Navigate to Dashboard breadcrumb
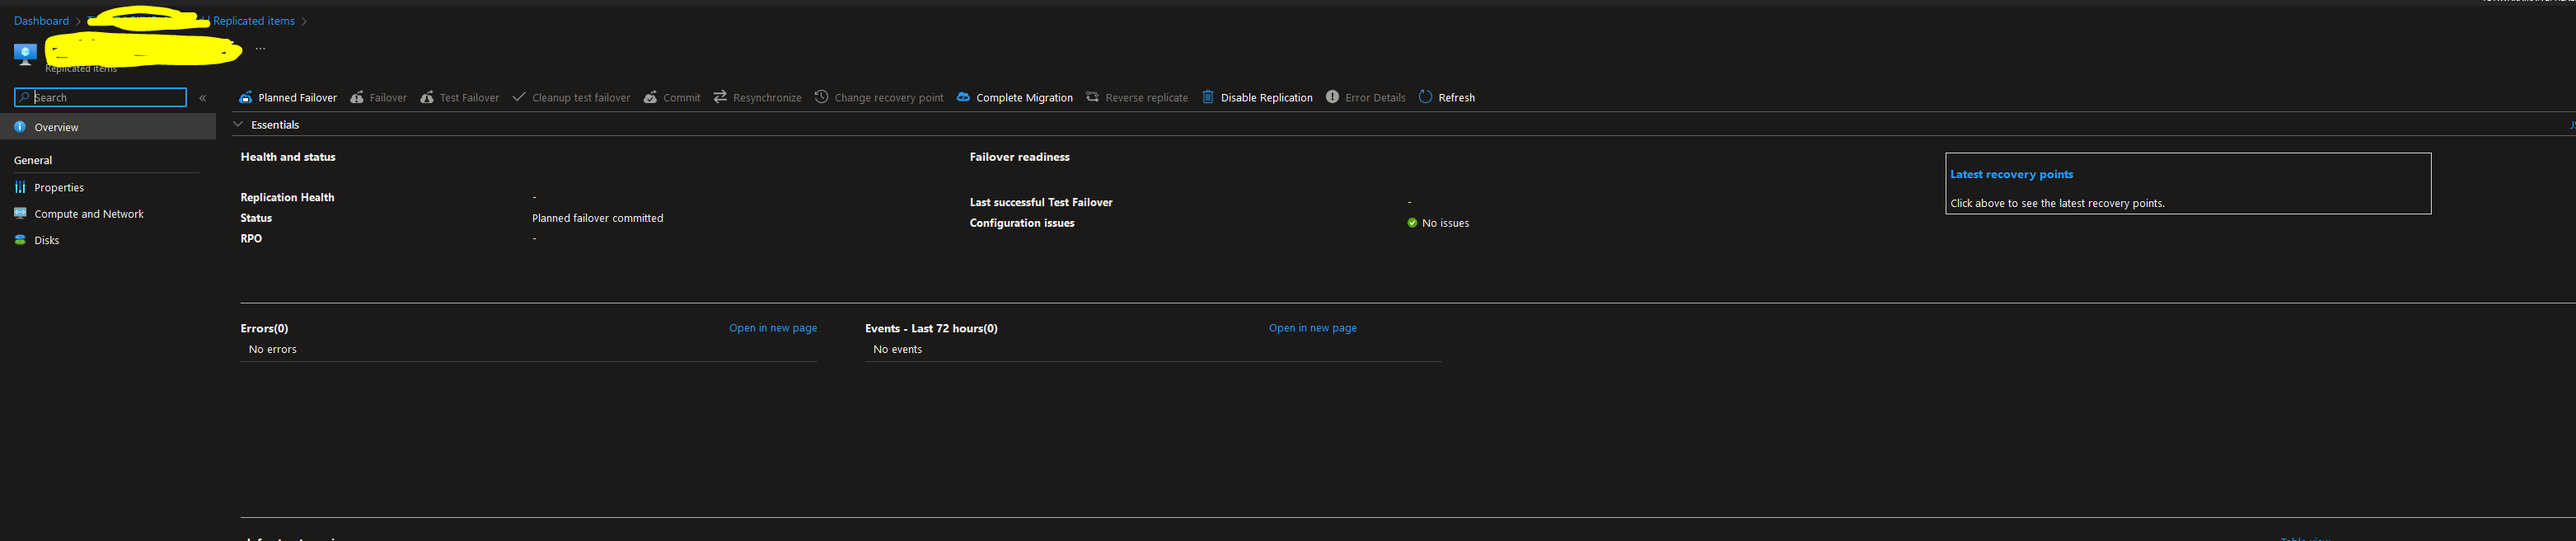Screen dimensions: 2576x541 pyautogui.click(x=41, y=21)
